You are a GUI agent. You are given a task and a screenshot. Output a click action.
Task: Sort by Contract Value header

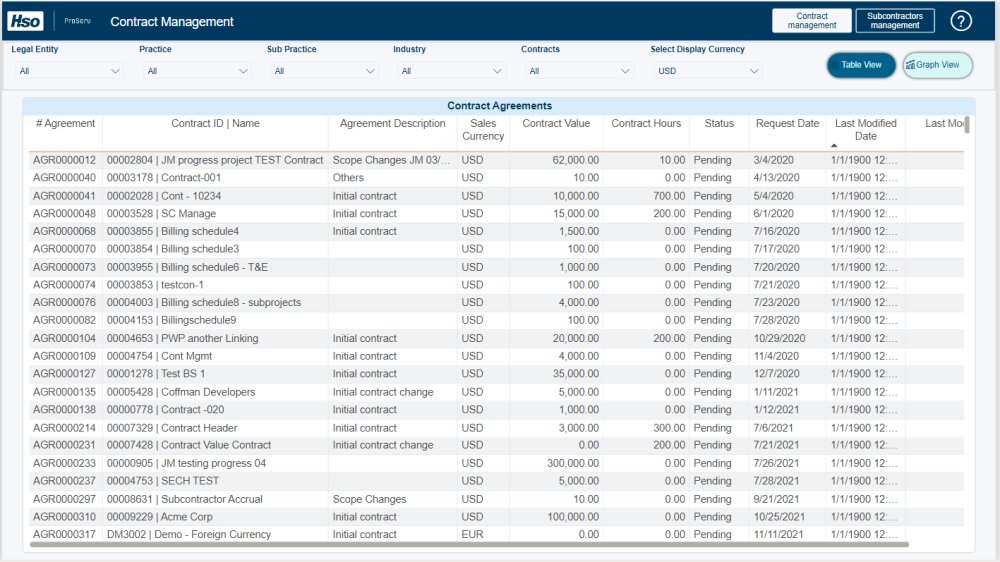pyautogui.click(x=556, y=124)
